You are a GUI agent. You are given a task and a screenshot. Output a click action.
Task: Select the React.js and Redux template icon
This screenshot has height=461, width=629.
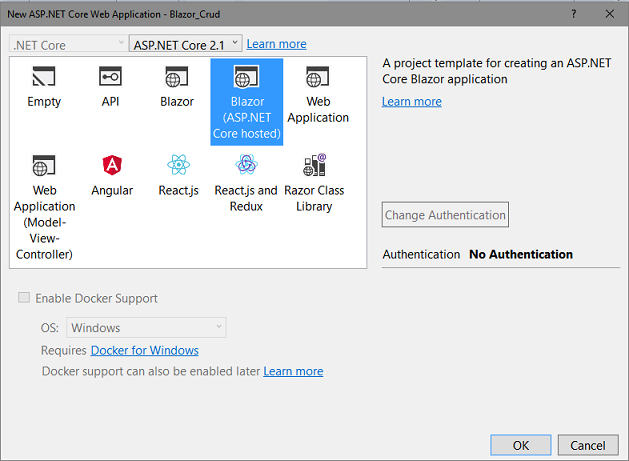coord(246,164)
